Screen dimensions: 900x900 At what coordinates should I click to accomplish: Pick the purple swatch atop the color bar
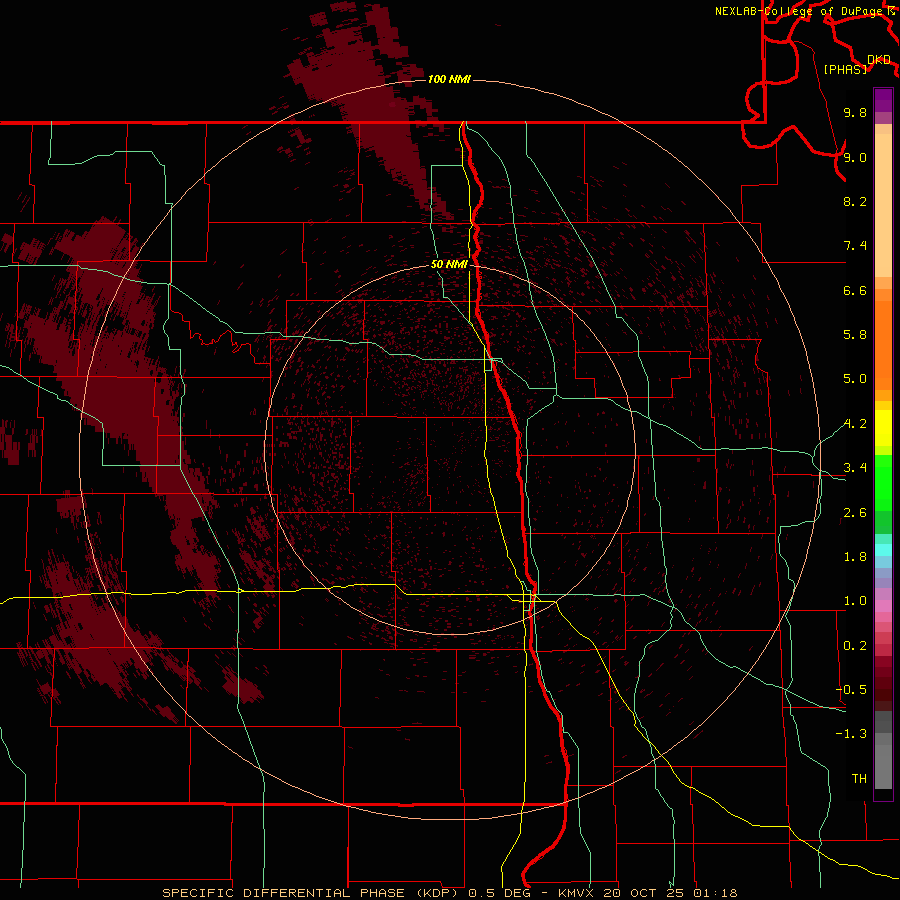click(883, 100)
